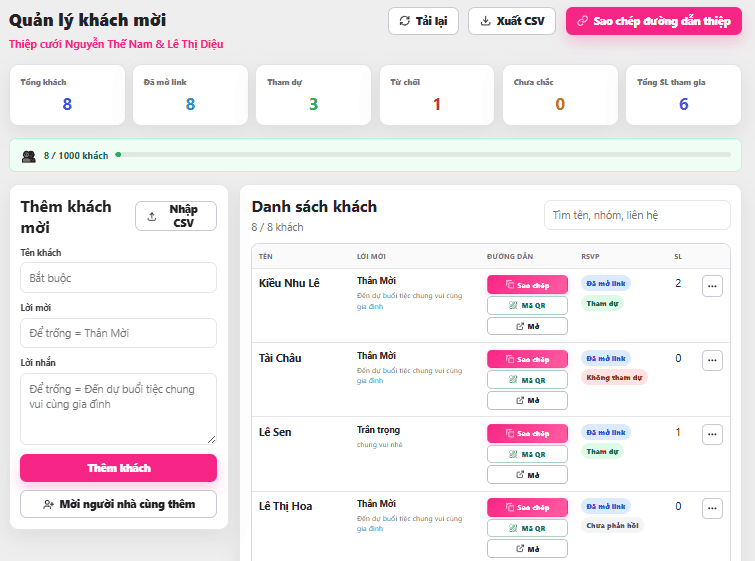
Task: Copy link for Lê Thị Hoa
Action: 527,508
